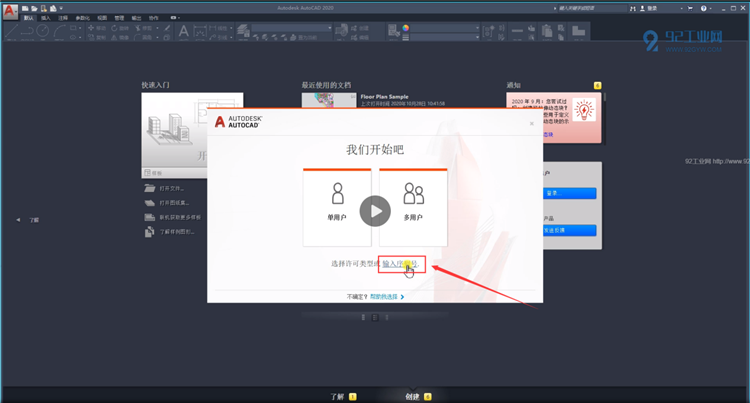Switch to the 协作 ribbon tab
This screenshot has height=403, width=750.
154,18
